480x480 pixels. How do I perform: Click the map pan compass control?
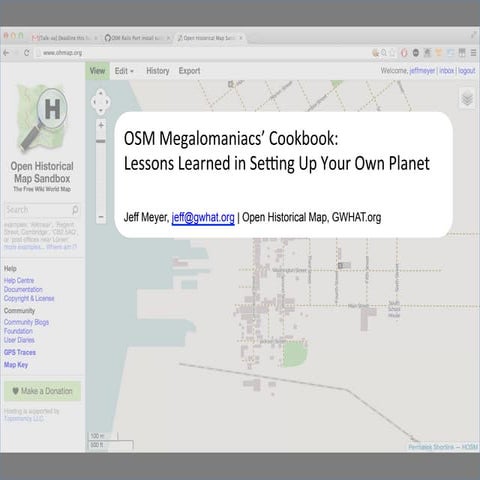point(101,101)
